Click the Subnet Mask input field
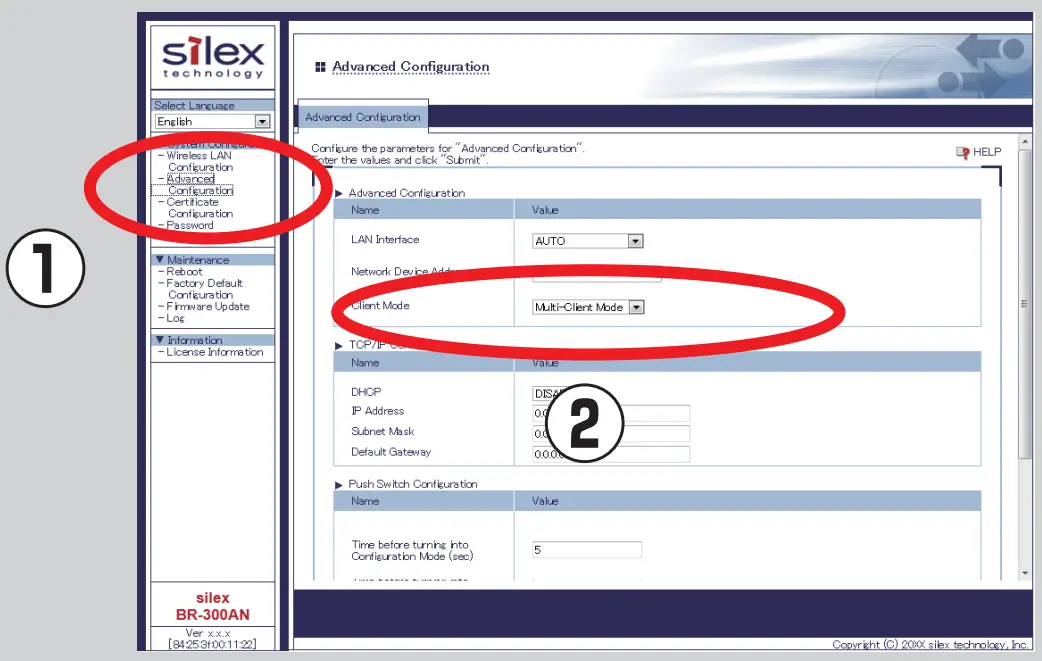This screenshot has width=1042, height=661. click(x=611, y=434)
